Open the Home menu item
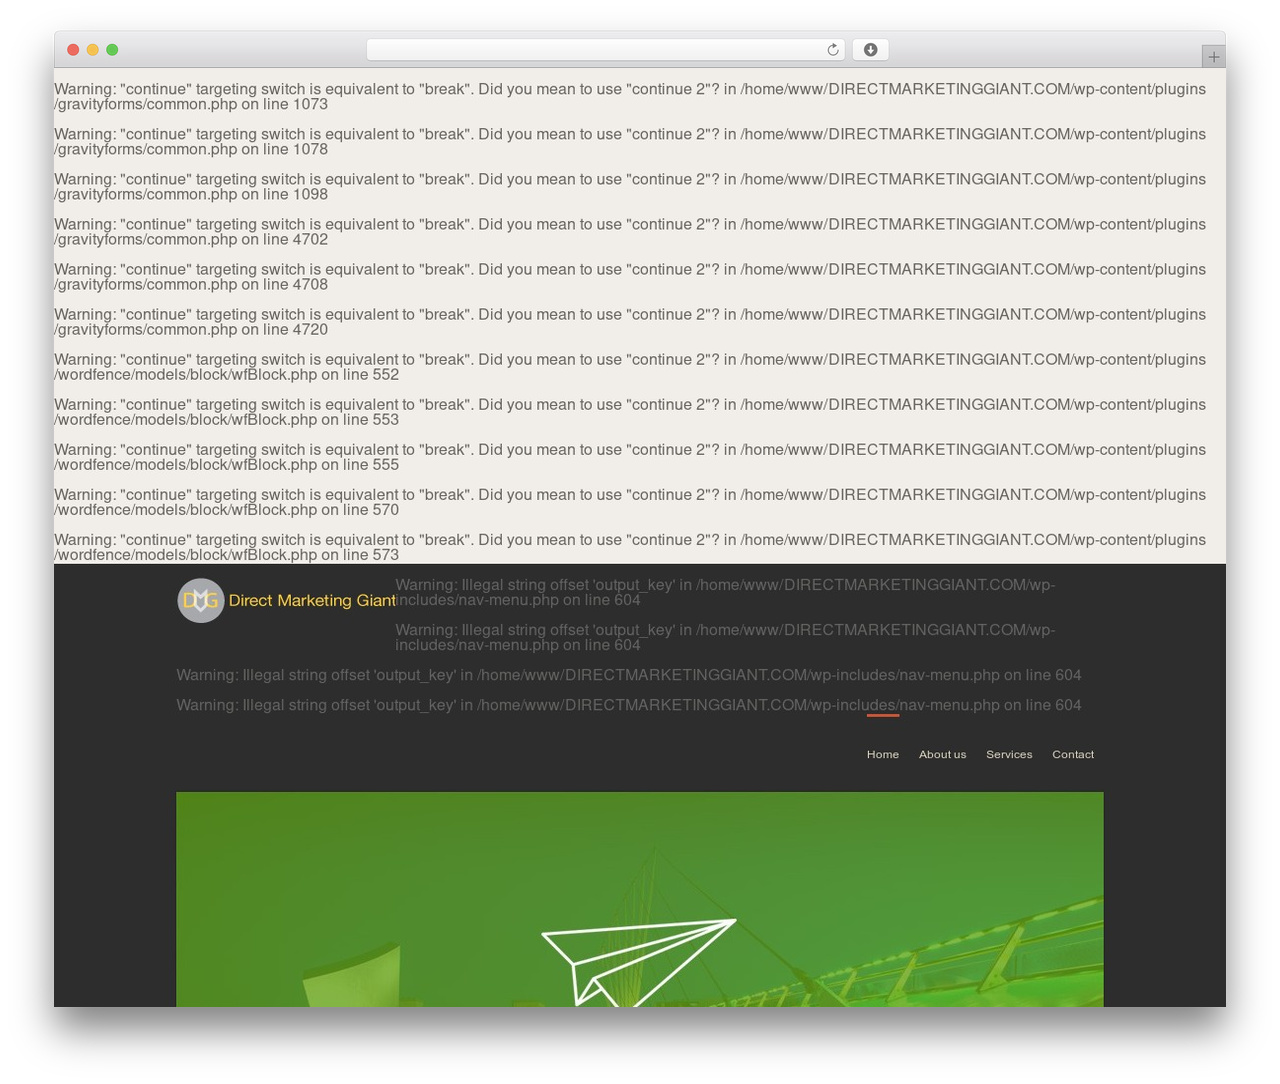Screen dimensions: 1280x1084 click(883, 754)
